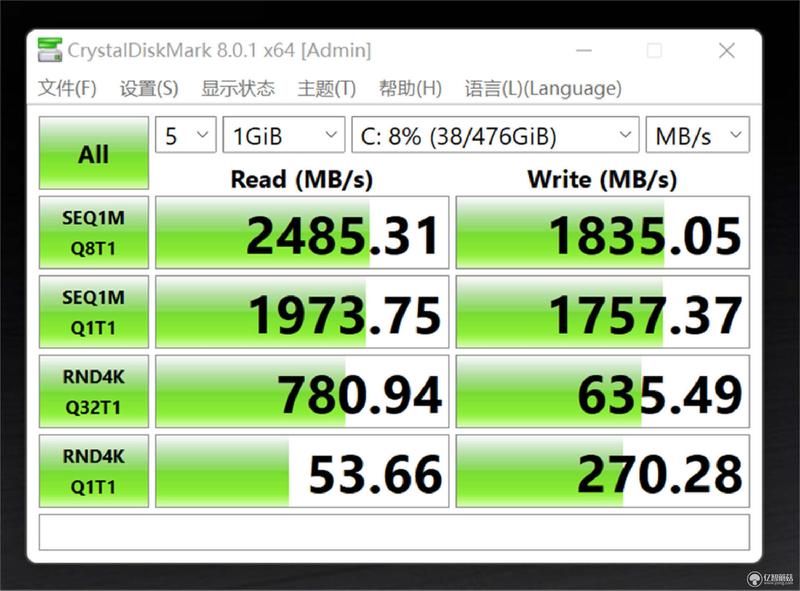This screenshot has width=800, height=591.
Task: Expand the MB/s unit dropdown
Action: point(698,135)
